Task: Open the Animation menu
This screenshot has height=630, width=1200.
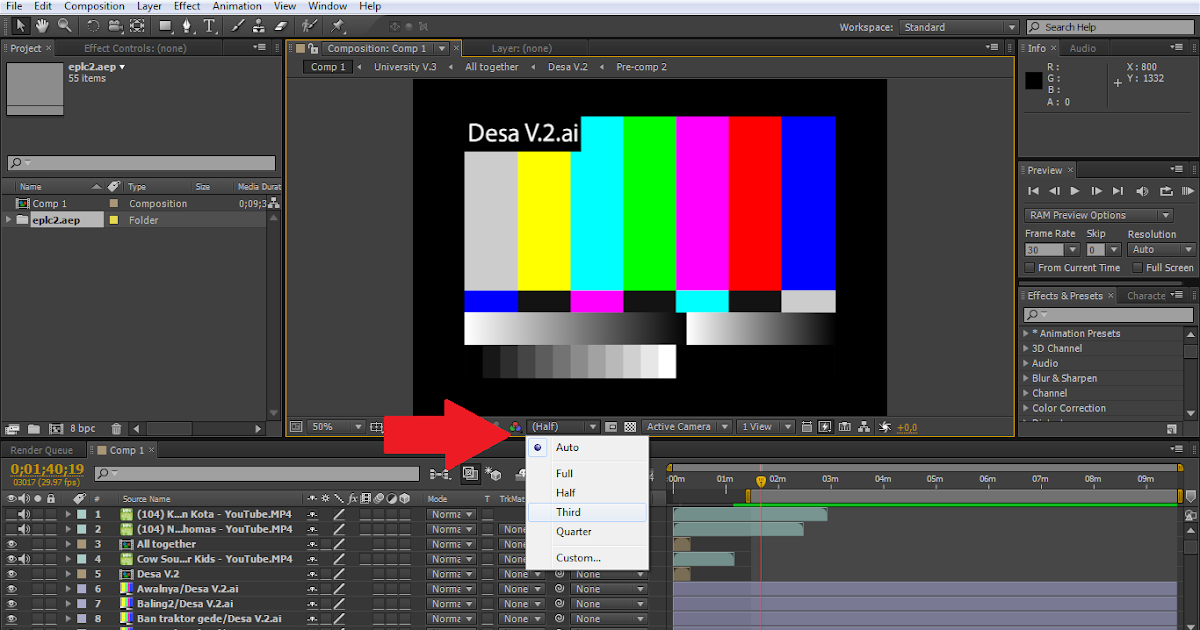Action: coord(237,5)
